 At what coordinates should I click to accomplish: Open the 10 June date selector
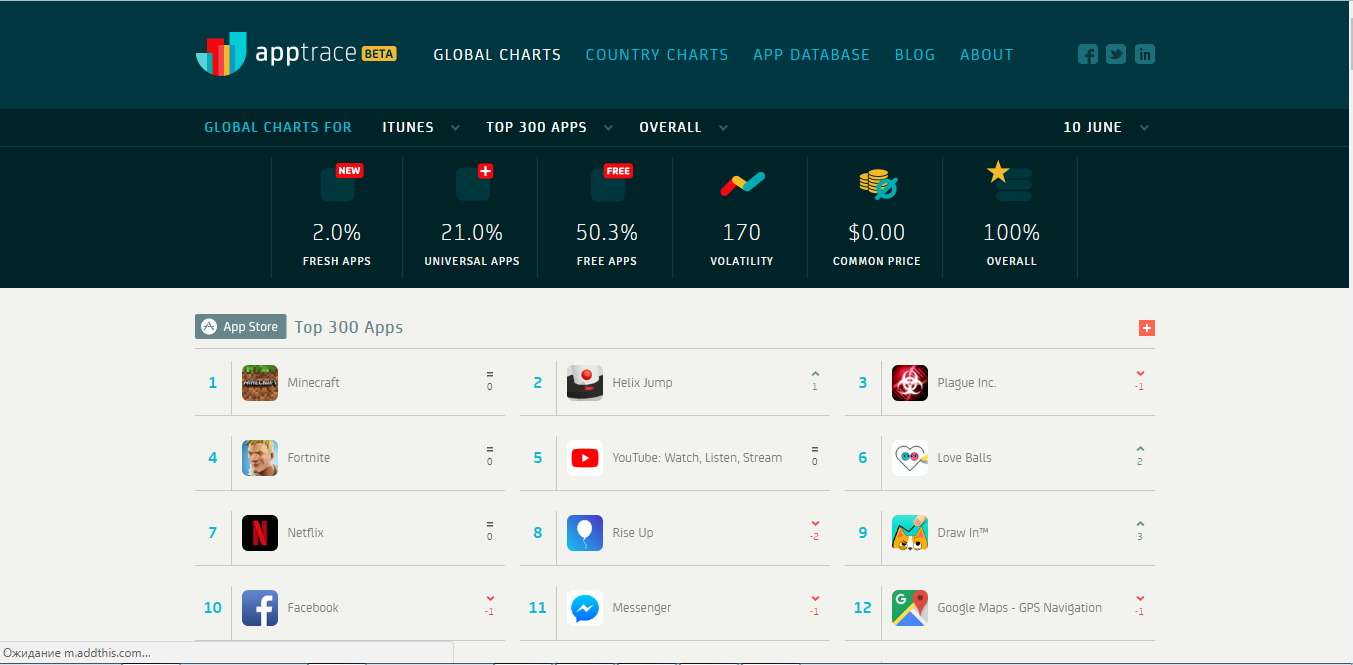(1094, 127)
